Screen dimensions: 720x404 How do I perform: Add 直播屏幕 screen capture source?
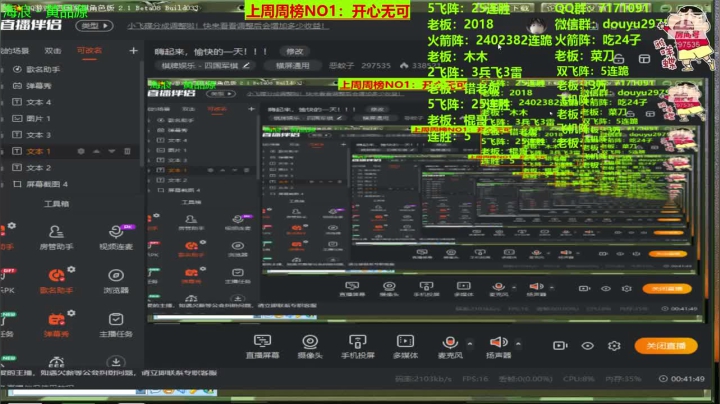tap(262, 346)
